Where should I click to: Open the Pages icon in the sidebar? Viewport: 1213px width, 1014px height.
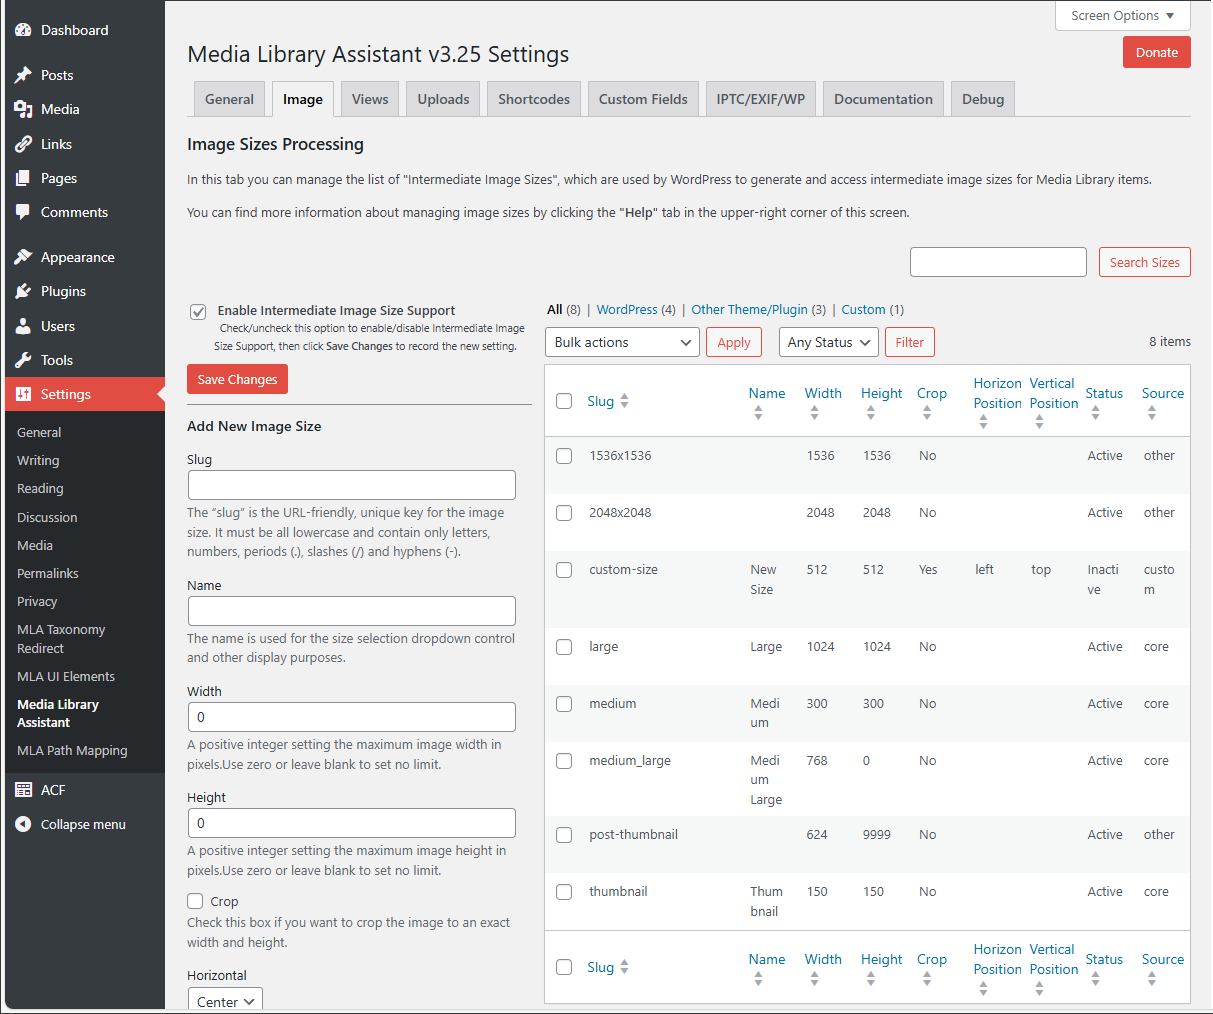point(23,178)
